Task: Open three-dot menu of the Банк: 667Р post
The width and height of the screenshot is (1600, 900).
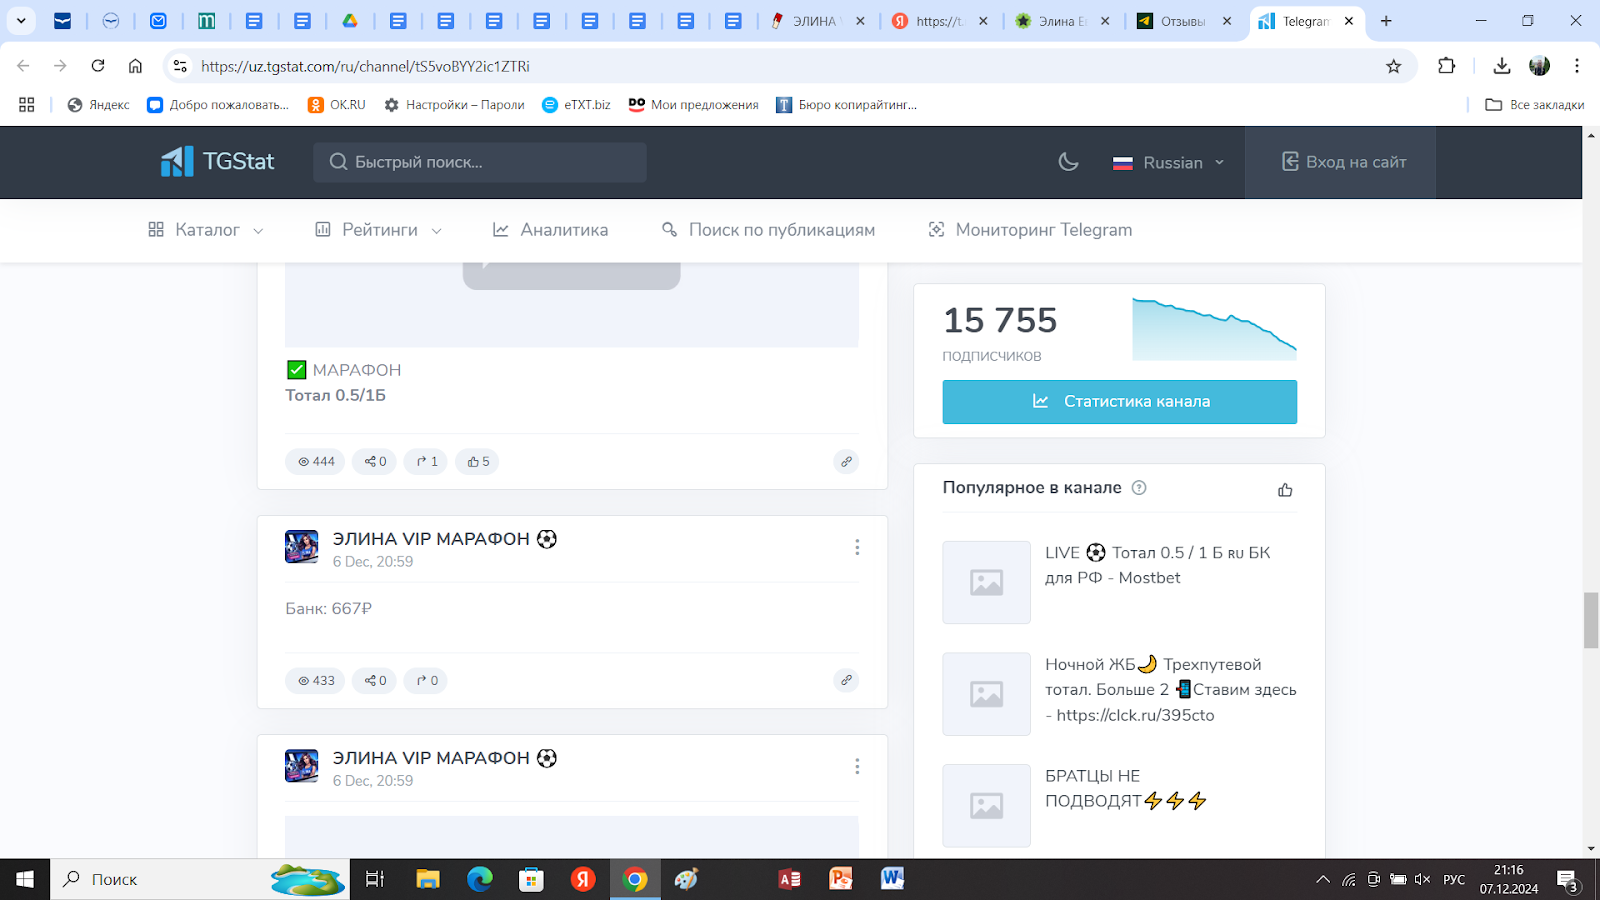Action: (x=857, y=547)
